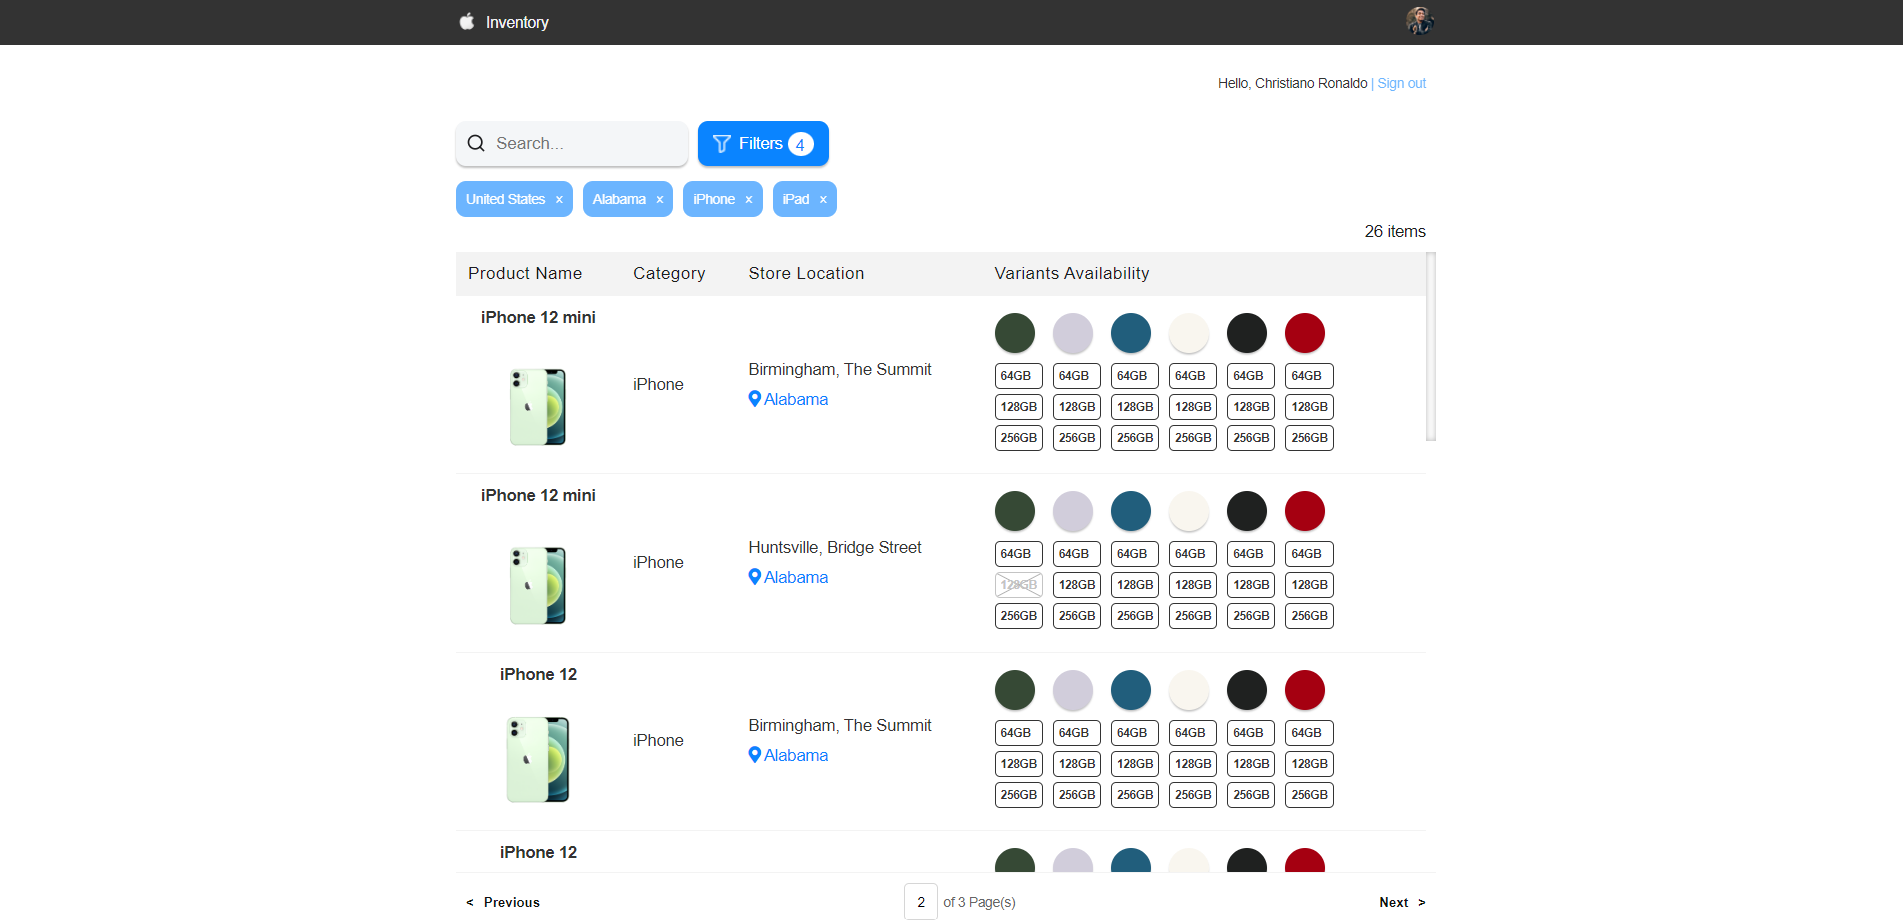Select red color in third row iPhone 12

(x=1305, y=690)
